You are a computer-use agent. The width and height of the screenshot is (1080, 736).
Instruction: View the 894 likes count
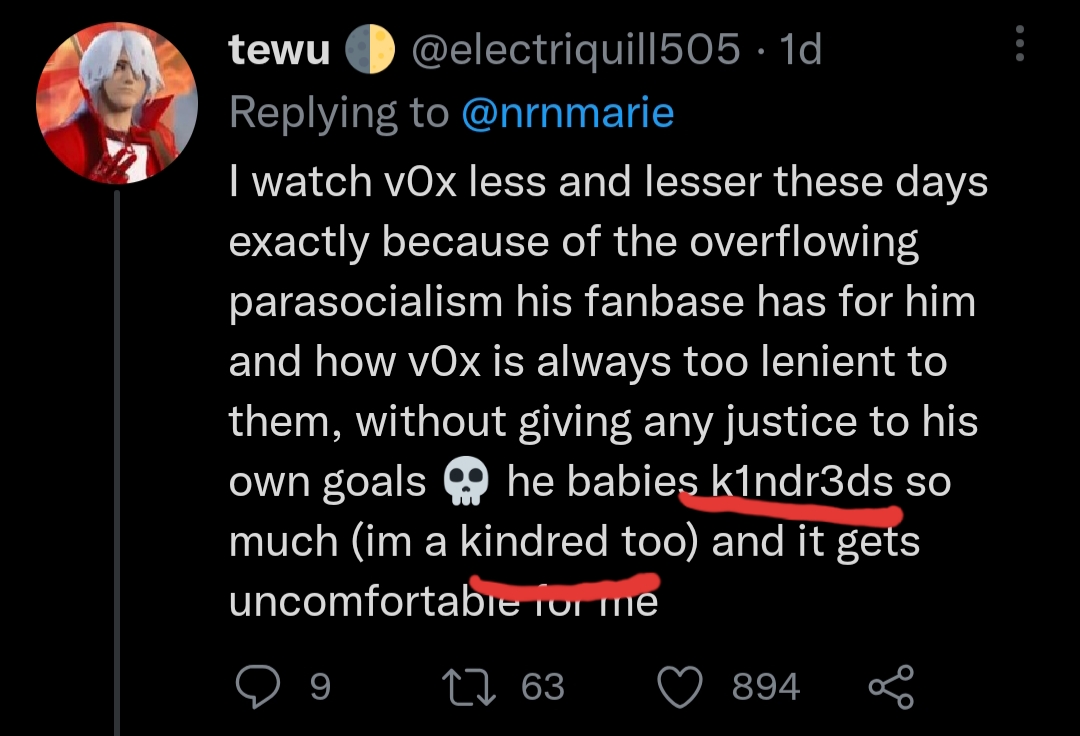[x=766, y=686]
